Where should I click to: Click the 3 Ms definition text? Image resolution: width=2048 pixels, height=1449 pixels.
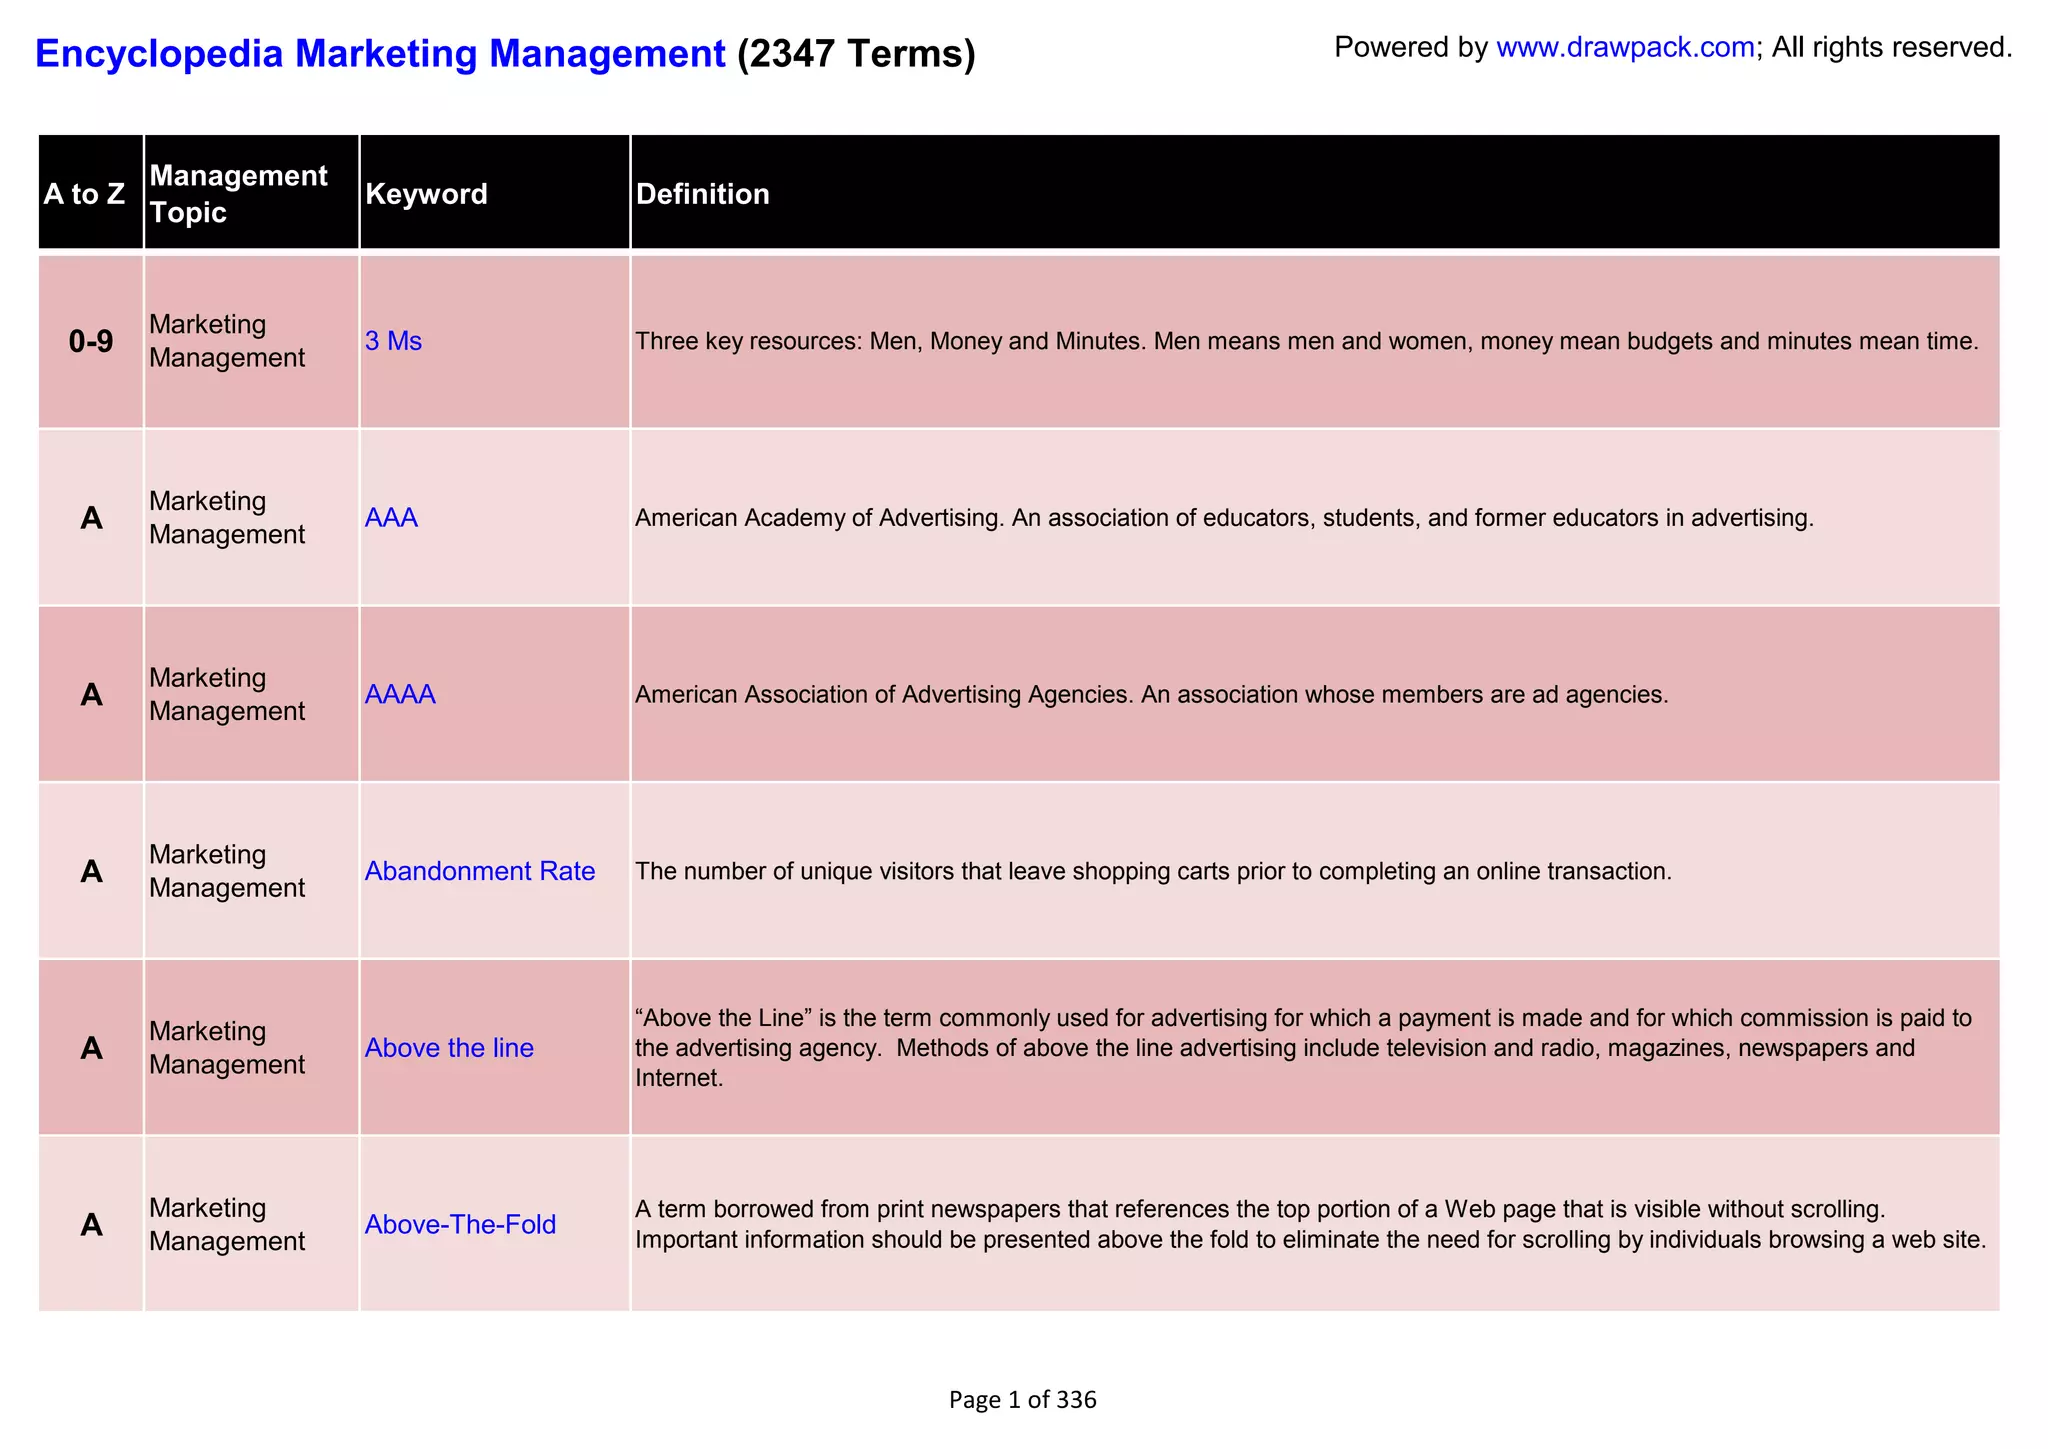(x=1306, y=341)
